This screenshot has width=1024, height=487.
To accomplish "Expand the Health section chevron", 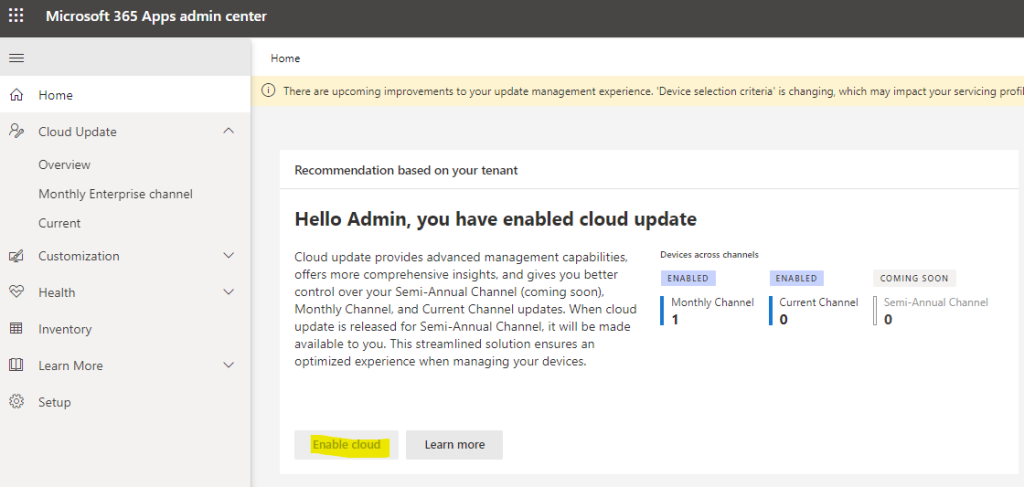I will click(x=229, y=292).
